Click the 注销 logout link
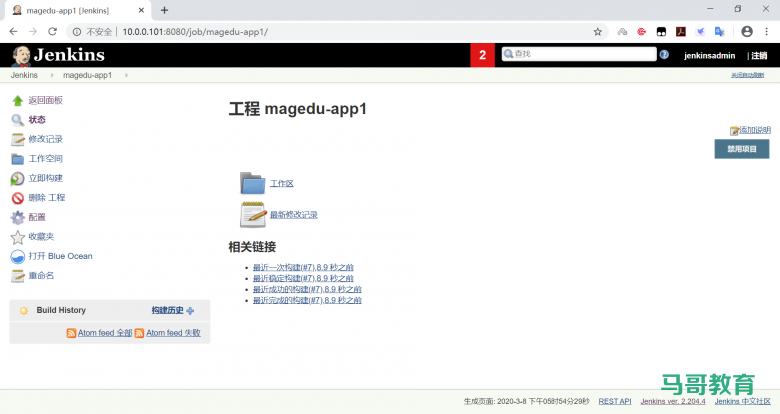This screenshot has height=414, width=780. pos(759,56)
